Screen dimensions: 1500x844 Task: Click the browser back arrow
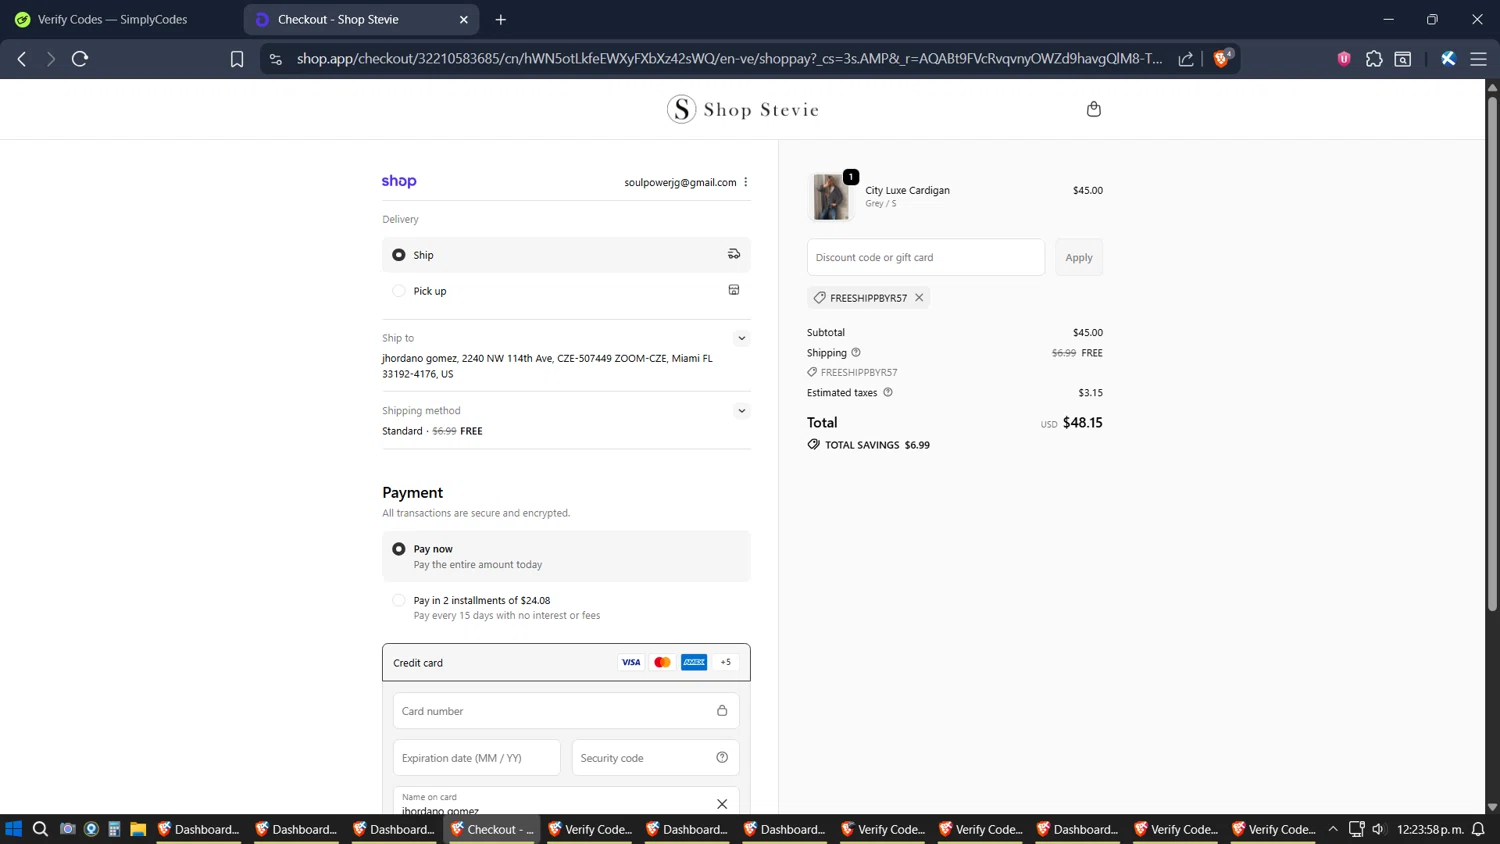click(22, 59)
